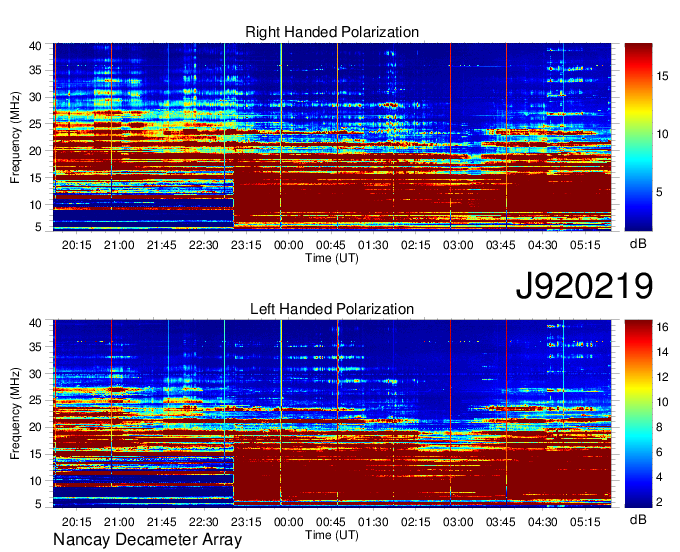Click the 2 dB tick on lower color bar
The width and height of the screenshot is (680, 552).
tap(659, 502)
